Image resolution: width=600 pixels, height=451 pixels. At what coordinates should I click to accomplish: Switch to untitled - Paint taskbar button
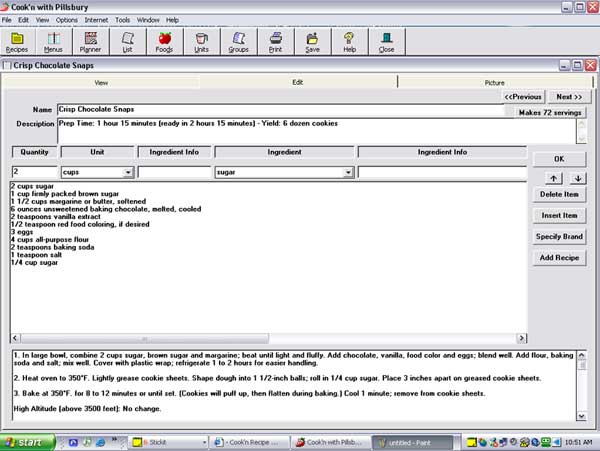[x=412, y=443]
